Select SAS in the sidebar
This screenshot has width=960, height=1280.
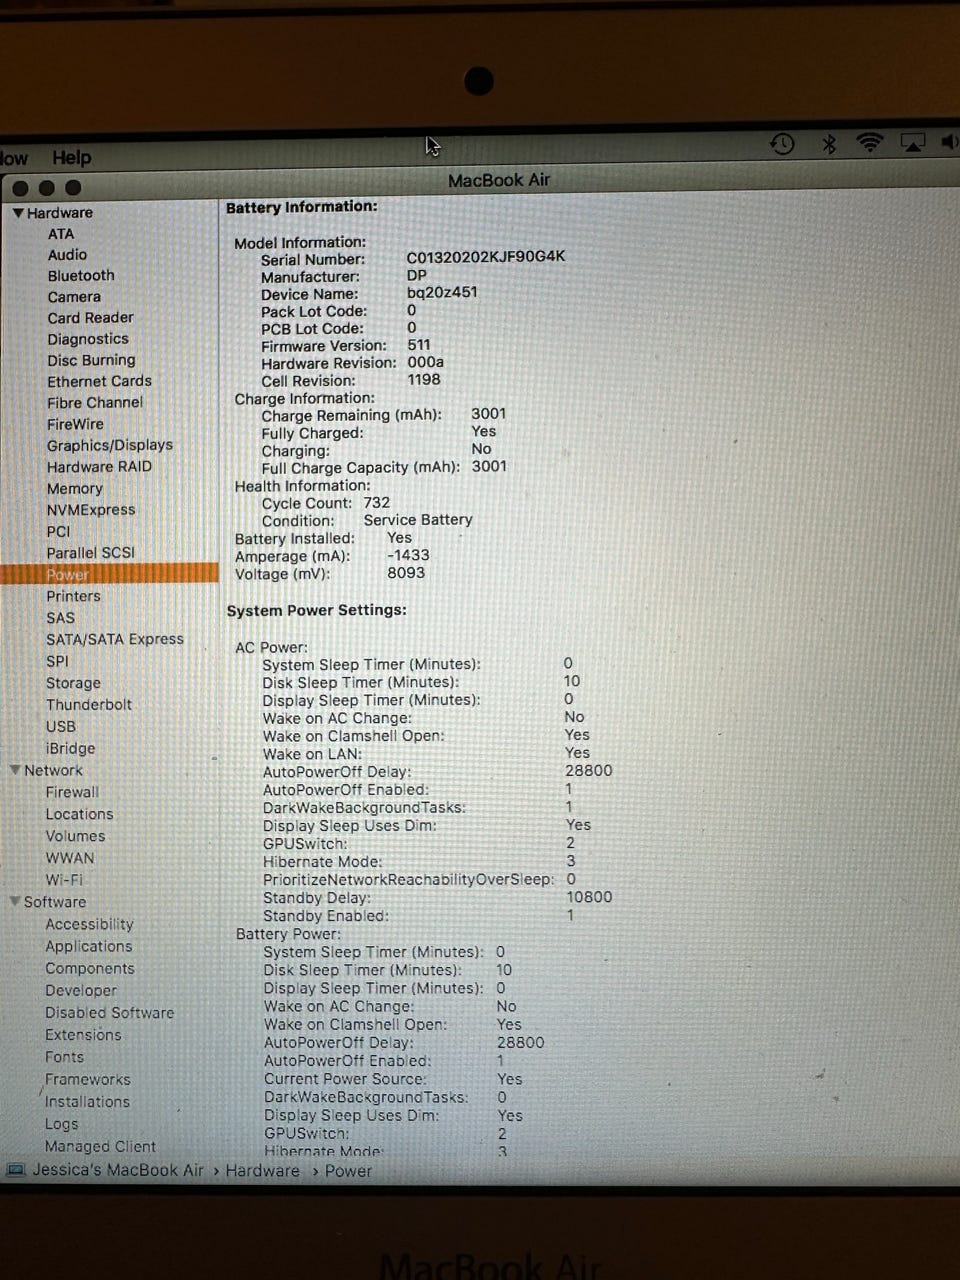coord(61,618)
